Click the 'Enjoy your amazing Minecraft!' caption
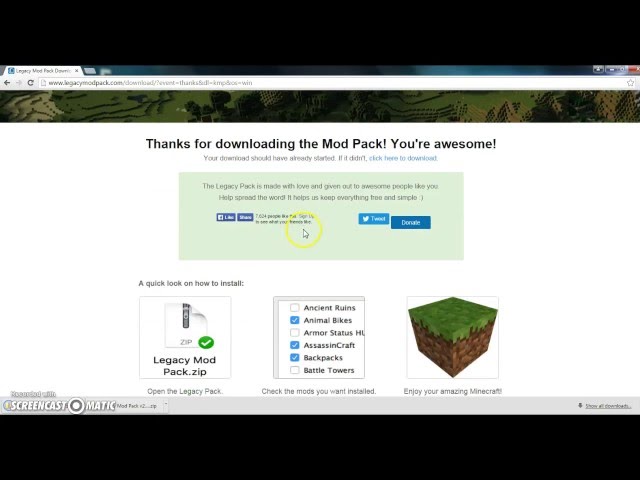 click(453, 391)
